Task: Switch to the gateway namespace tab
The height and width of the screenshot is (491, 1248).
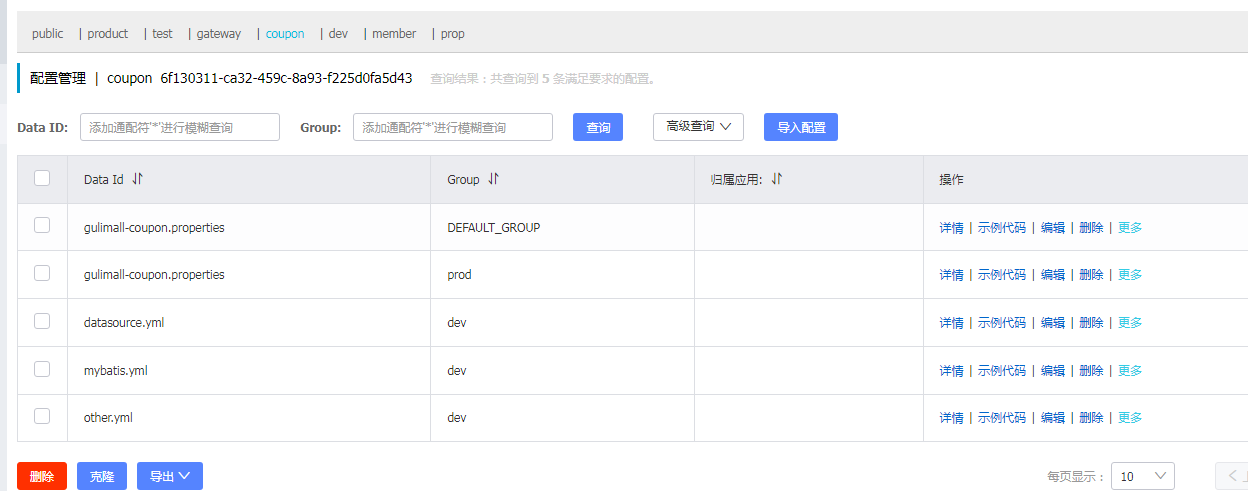Action: [219, 33]
